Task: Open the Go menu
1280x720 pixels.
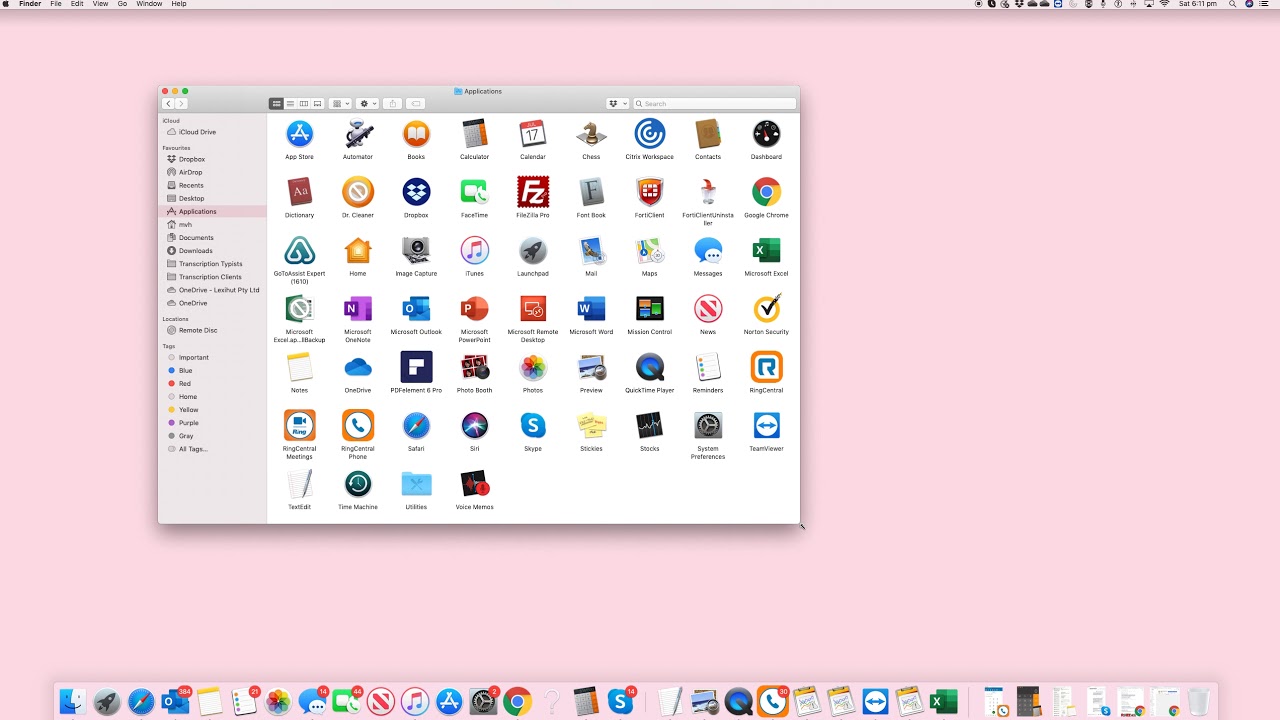Action: [122, 4]
